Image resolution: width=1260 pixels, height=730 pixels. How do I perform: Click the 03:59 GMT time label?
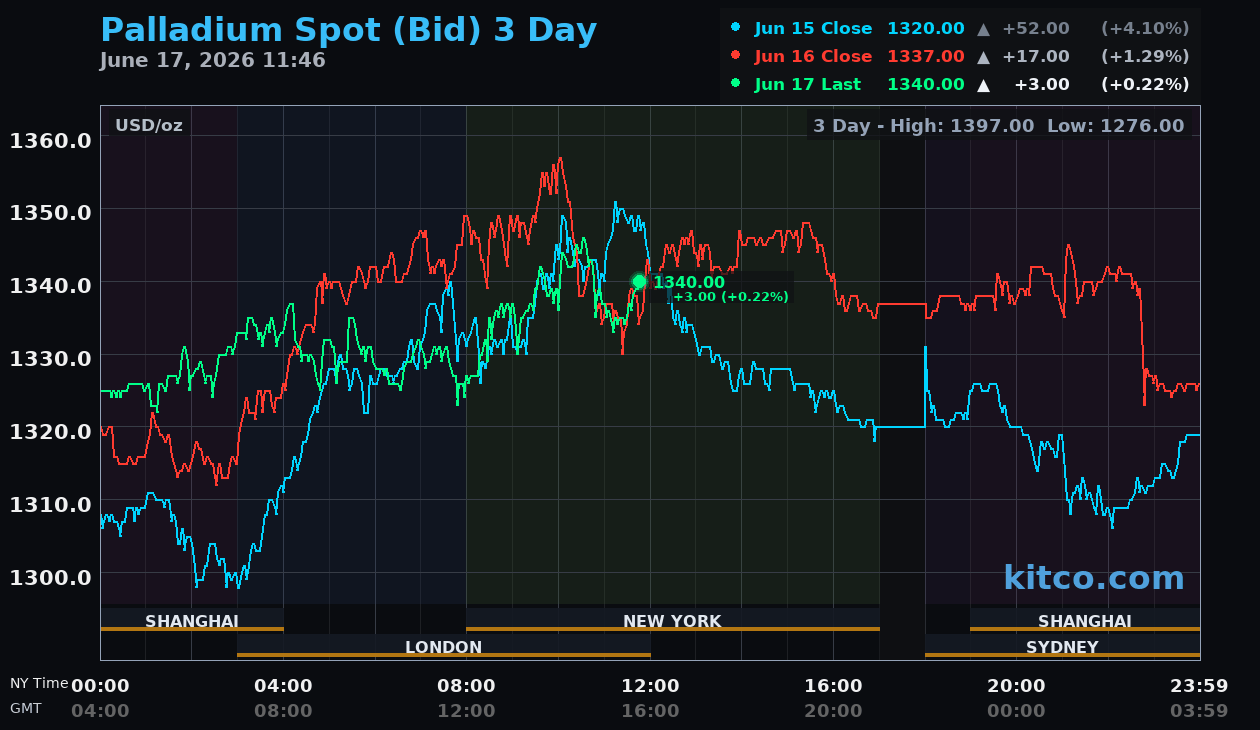1199,711
